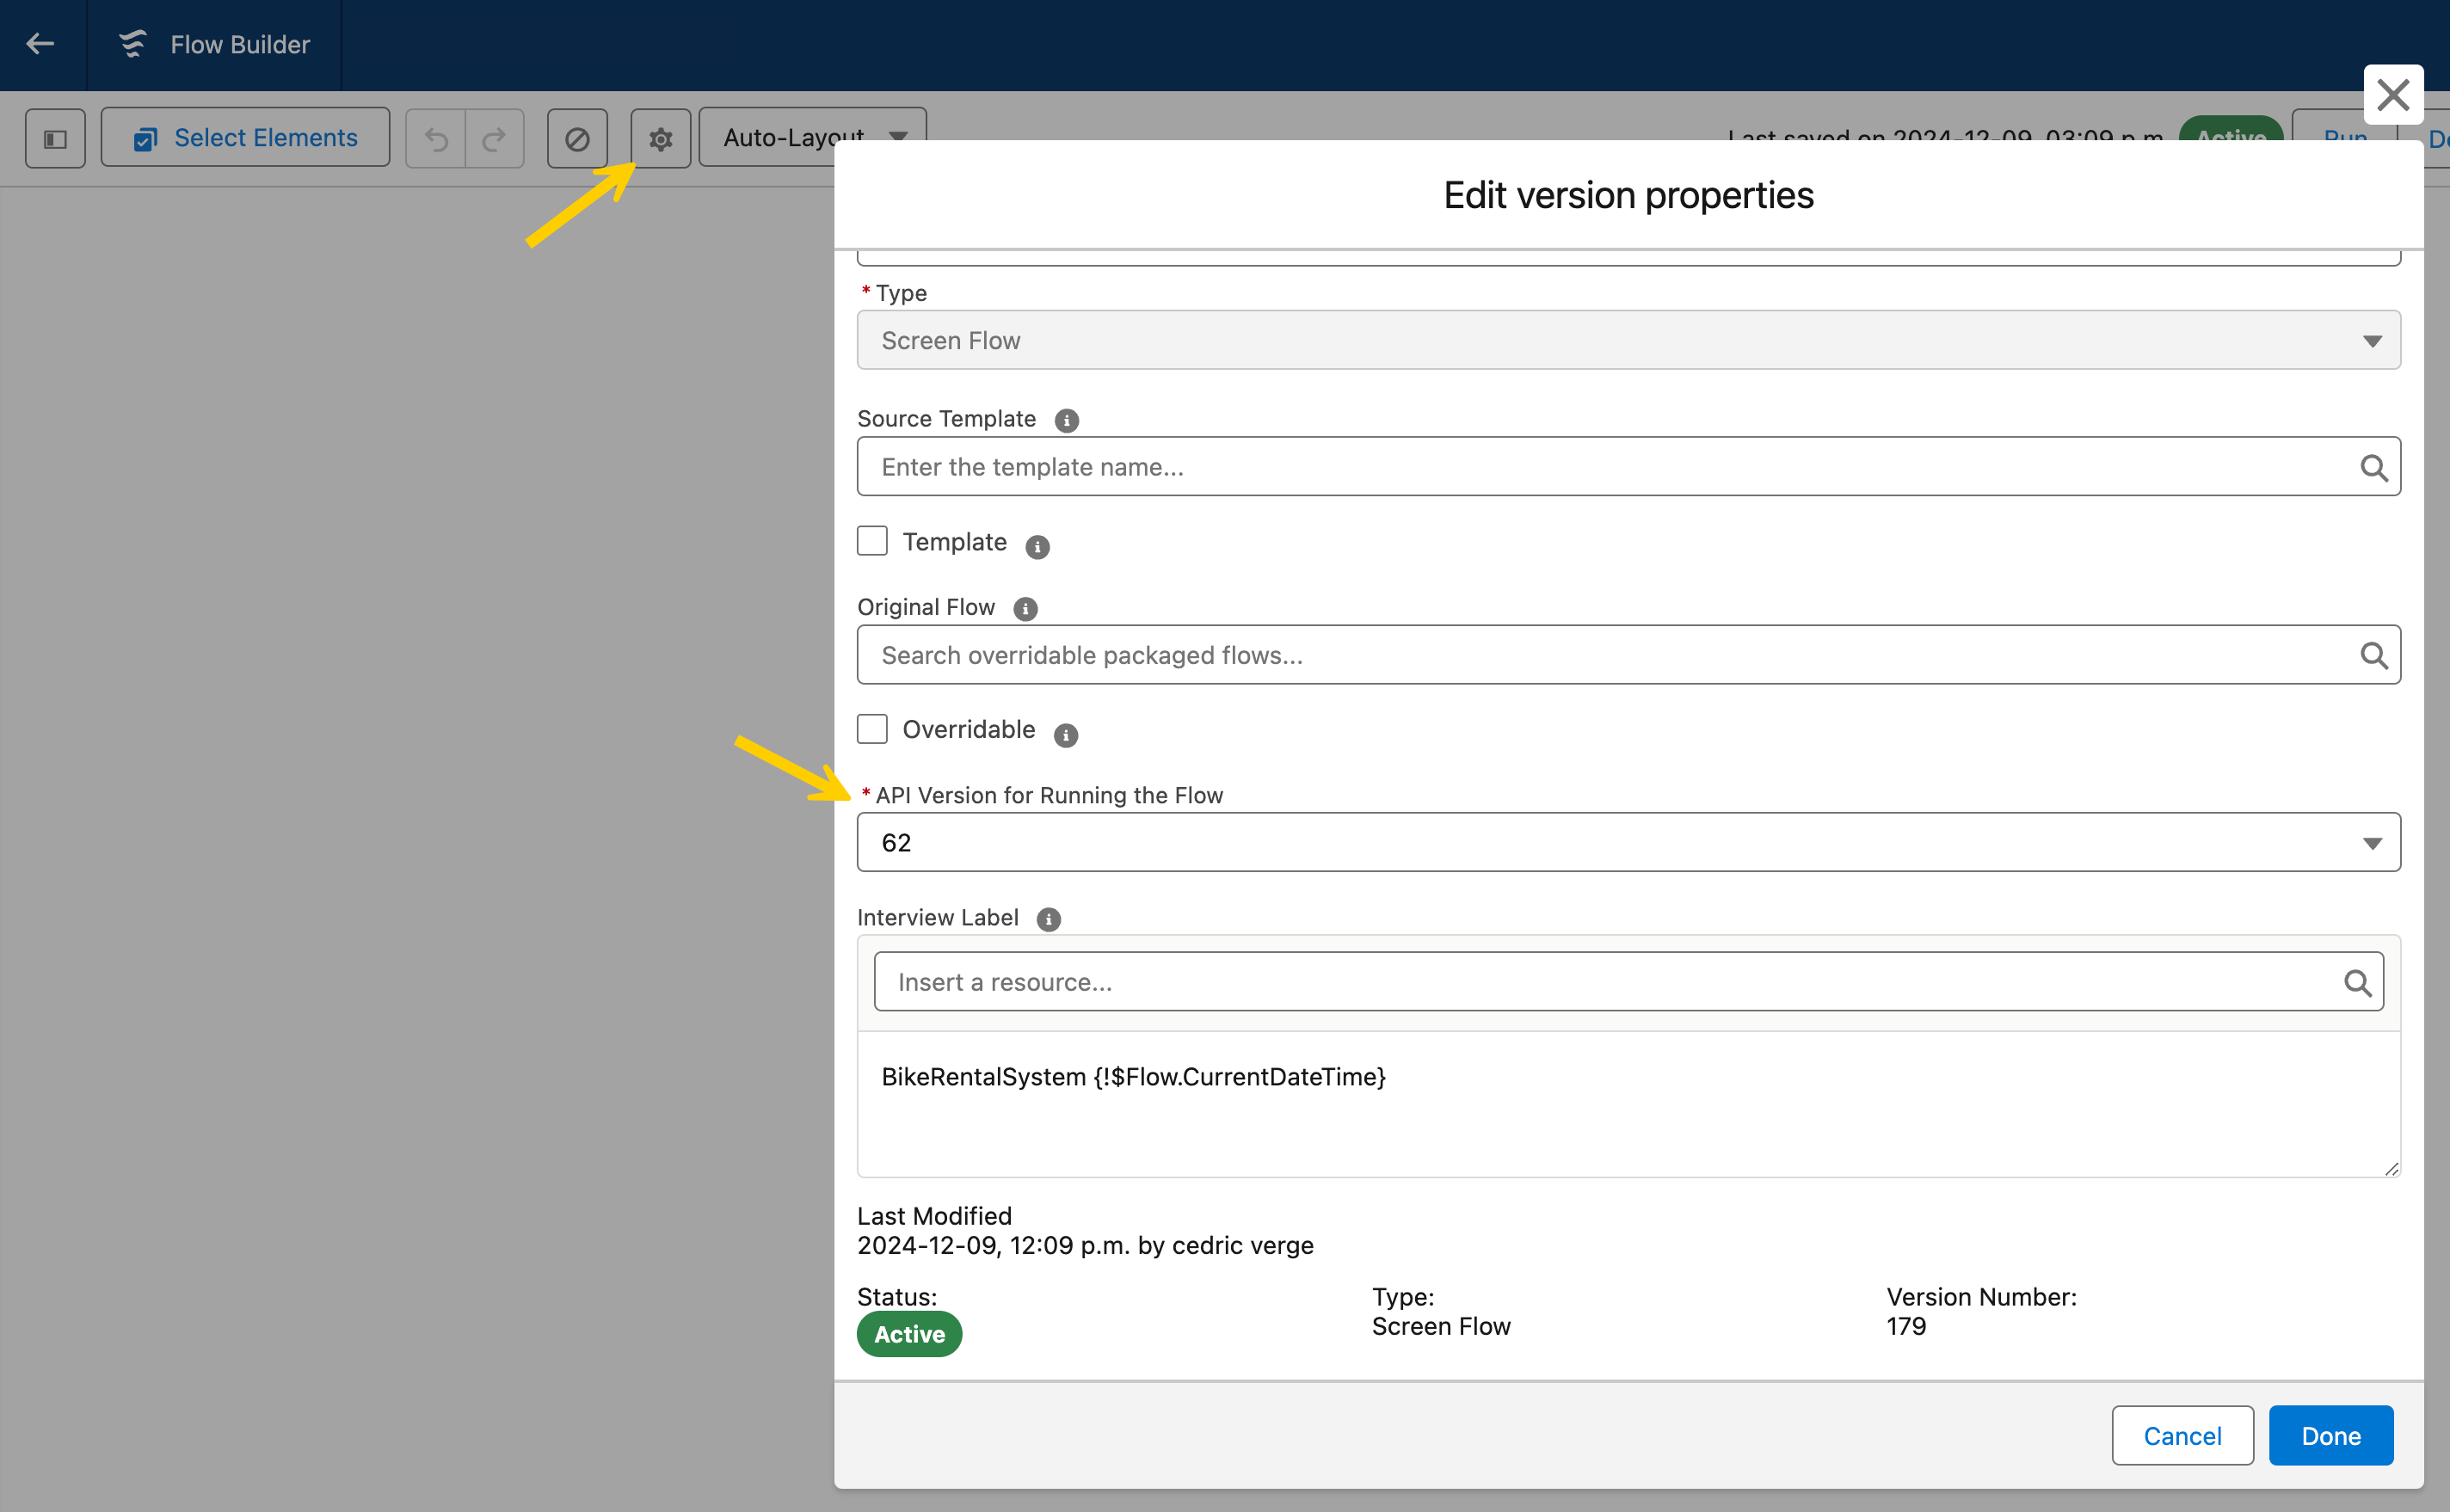The height and width of the screenshot is (1512, 2450).
Task: Expand API Version for Running the Flow dropdown
Action: pos(1628,842)
